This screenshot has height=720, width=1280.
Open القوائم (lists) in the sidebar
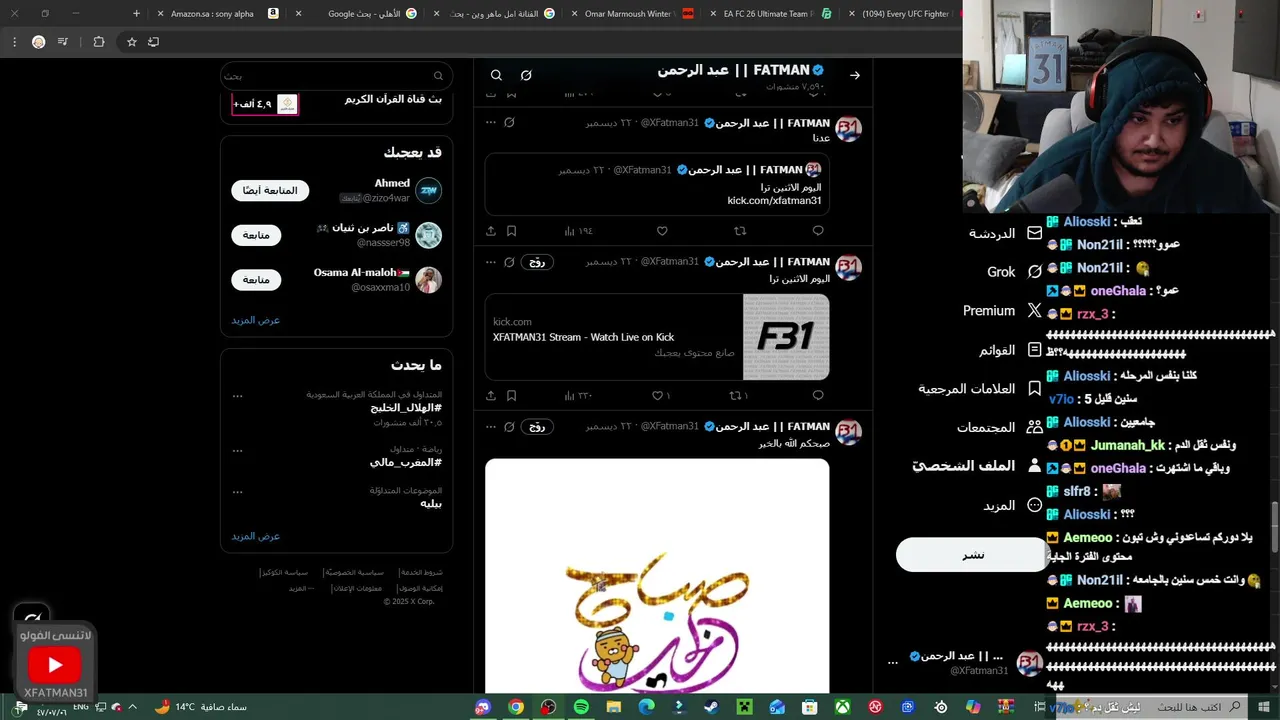[x=1011, y=350]
